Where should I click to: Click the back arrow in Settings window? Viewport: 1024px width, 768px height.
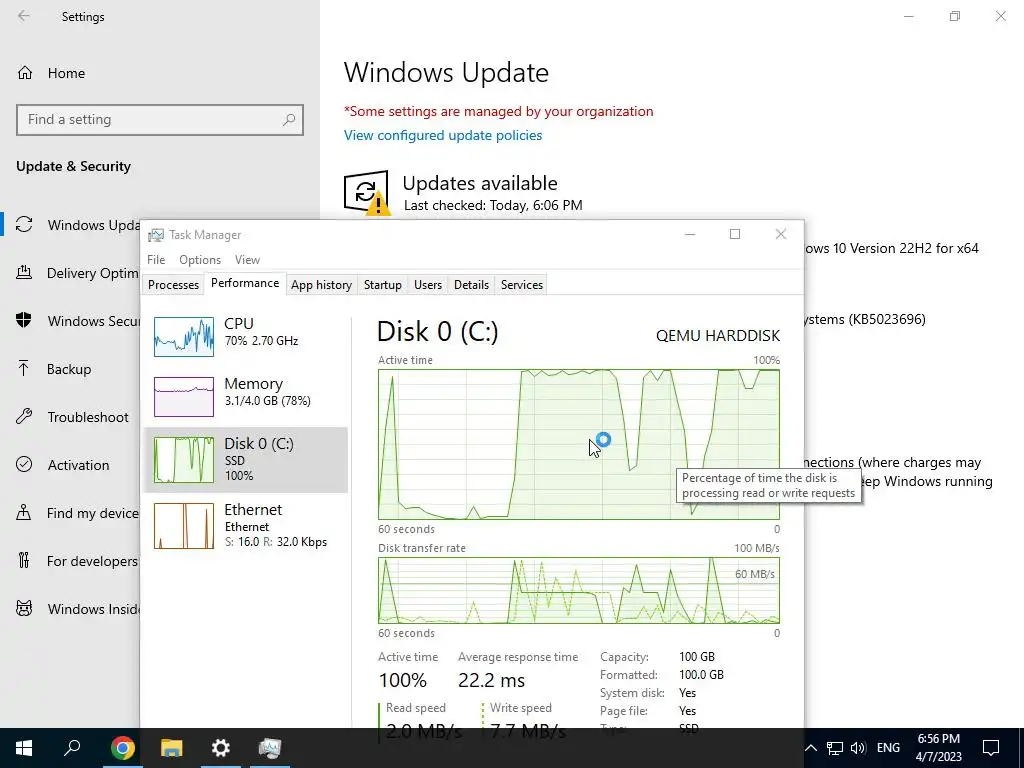24,16
